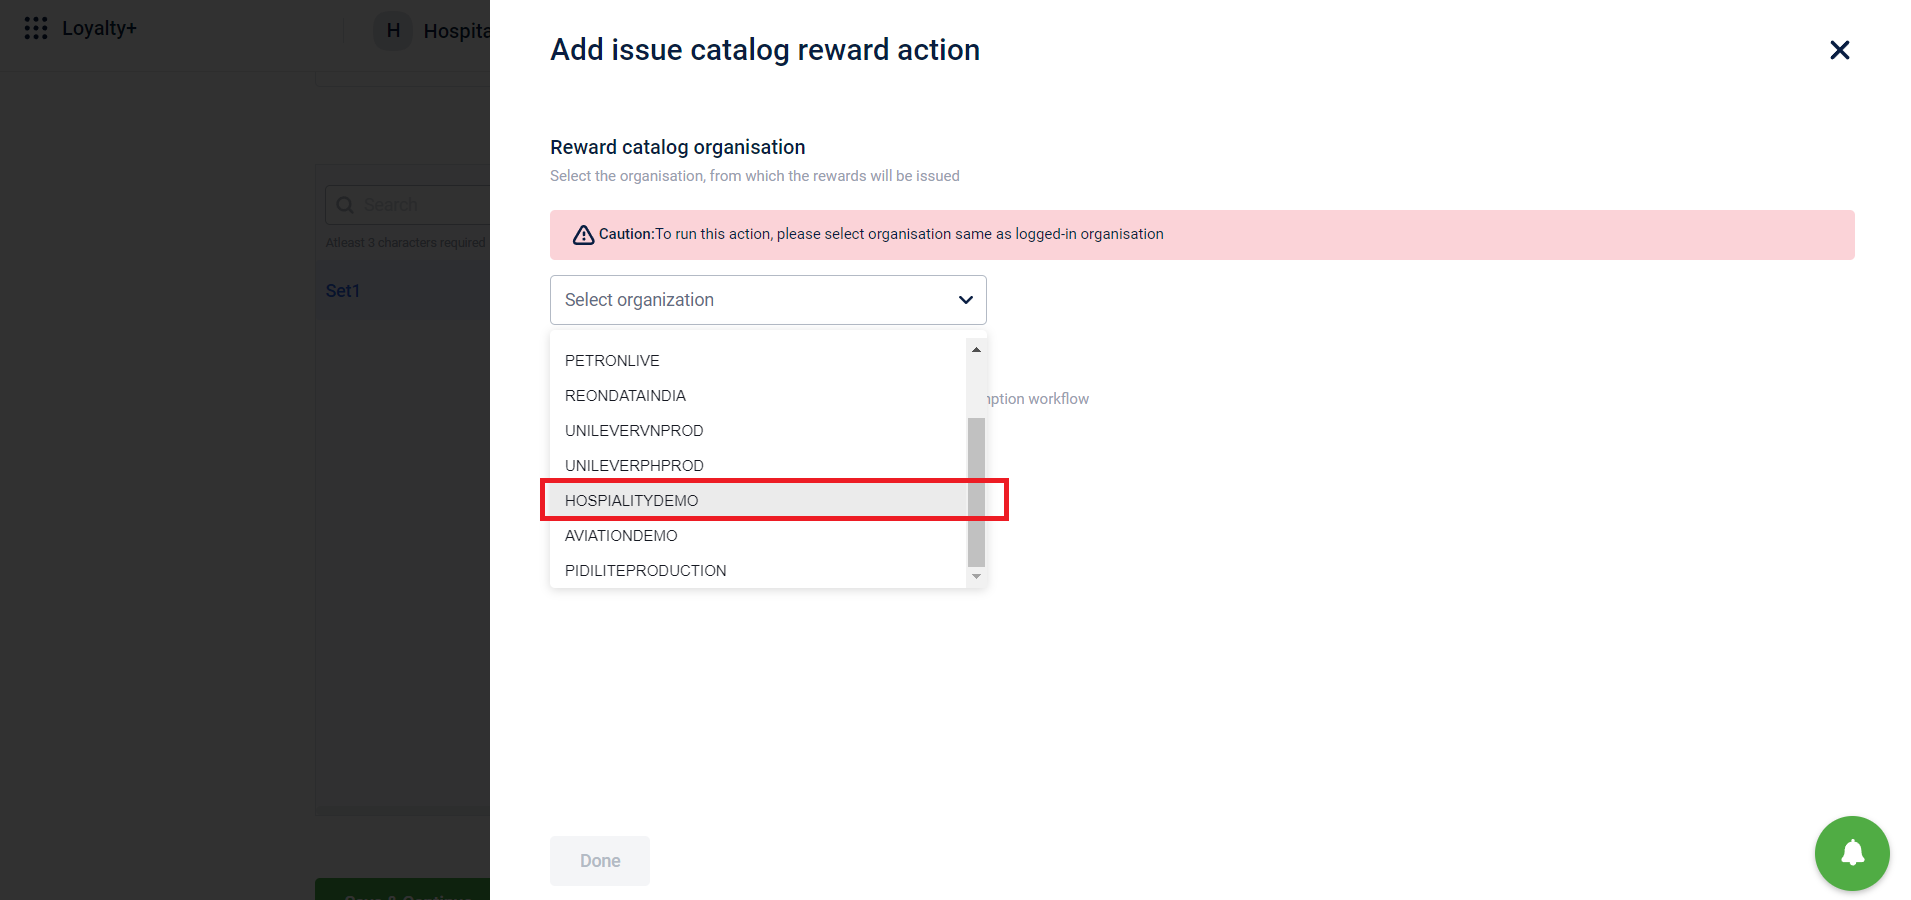Click the search magnifier icon in the sidebar
1911x900 pixels.
coord(345,205)
